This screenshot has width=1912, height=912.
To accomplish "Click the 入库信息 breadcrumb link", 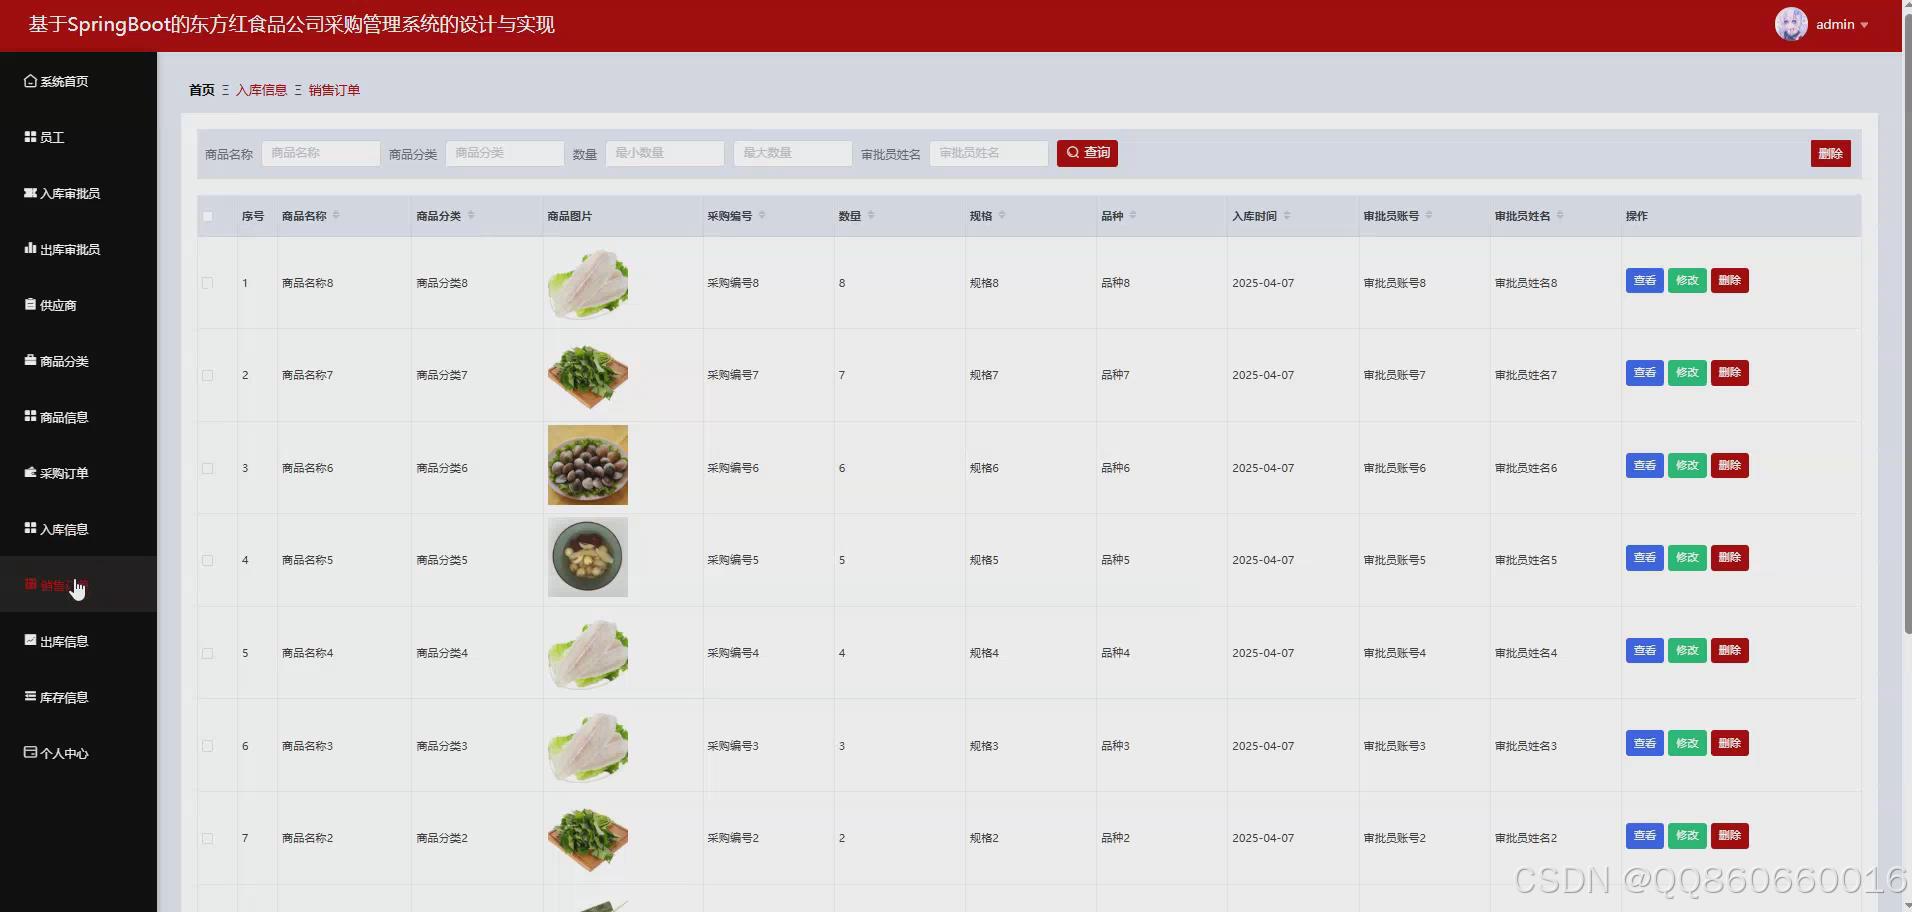I will point(261,90).
